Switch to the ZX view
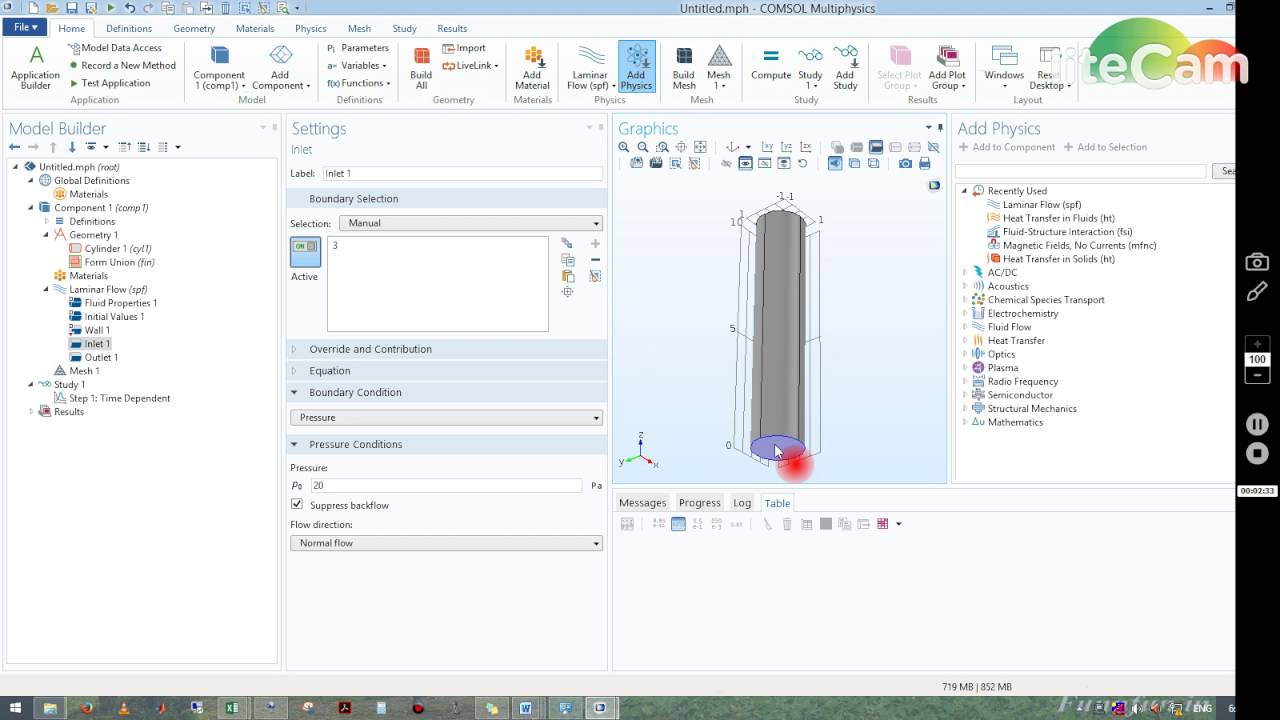The height and width of the screenshot is (720, 1280). click(x=806, y=147)
